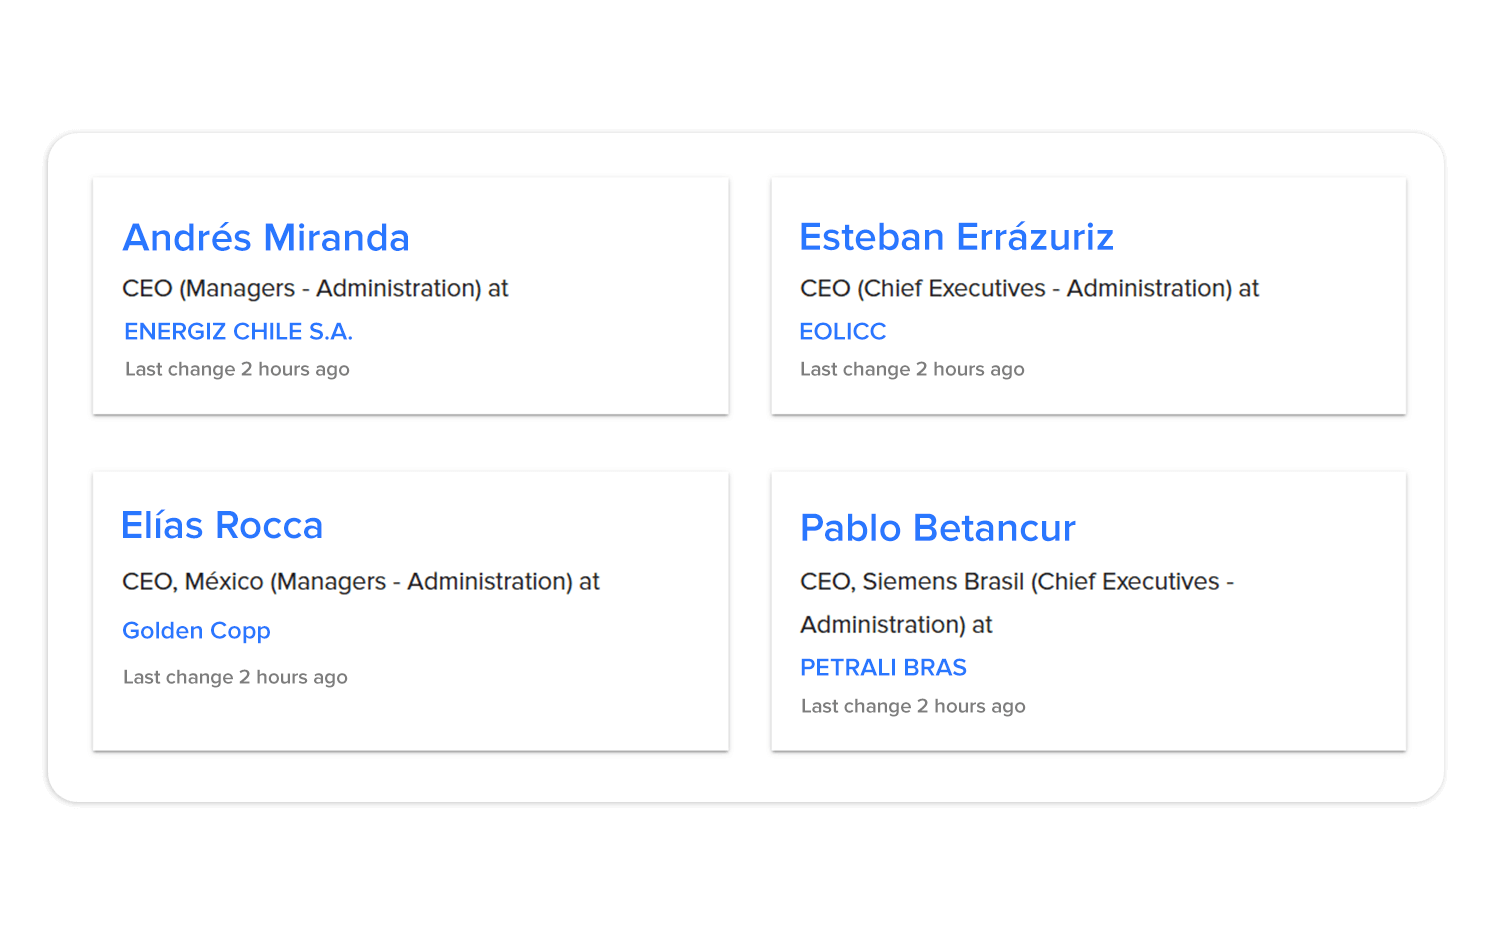
Task: Click the CEO title text under Andrés Miranda
Action: coord(316,288)
